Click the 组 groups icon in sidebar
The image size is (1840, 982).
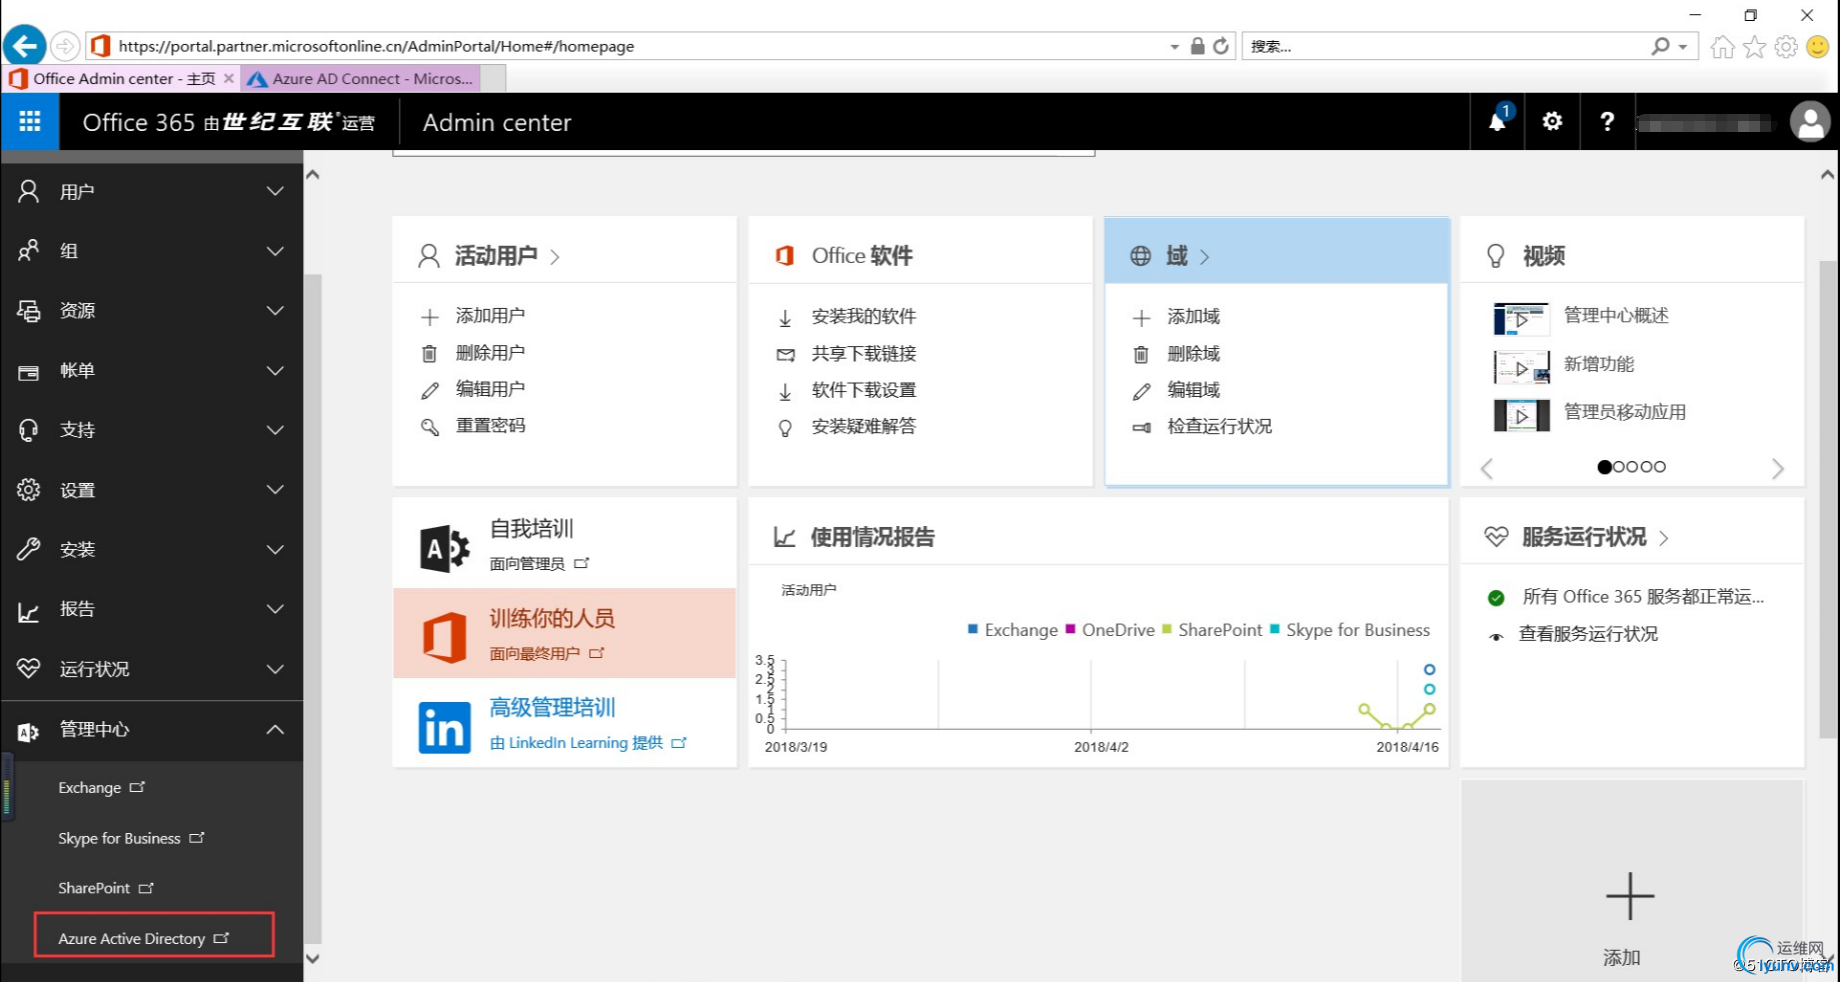point(29,251)
